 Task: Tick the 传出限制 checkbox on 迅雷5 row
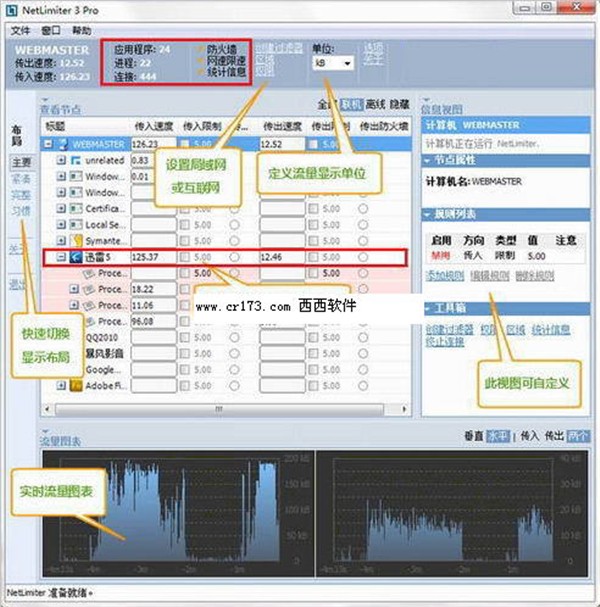pyautogui.click(x=314, y=257)
